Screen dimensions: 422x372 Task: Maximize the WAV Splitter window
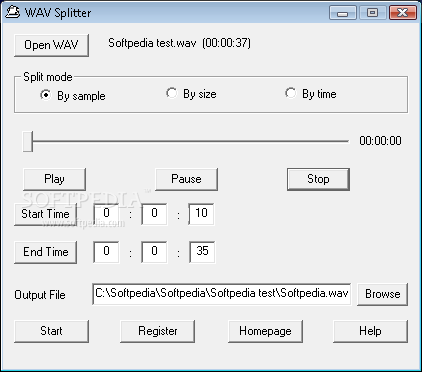tap(372, 13)
